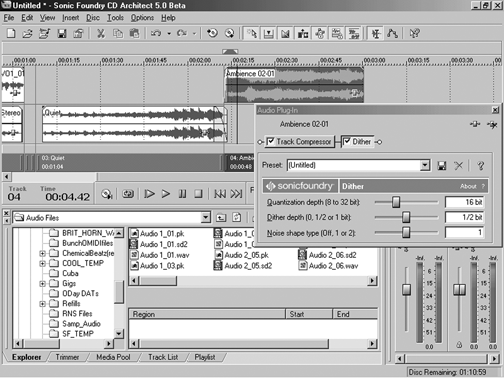This screenshot has width=504, height=378.
Task: Click the Pause transport button
Action: pos(182,194)
